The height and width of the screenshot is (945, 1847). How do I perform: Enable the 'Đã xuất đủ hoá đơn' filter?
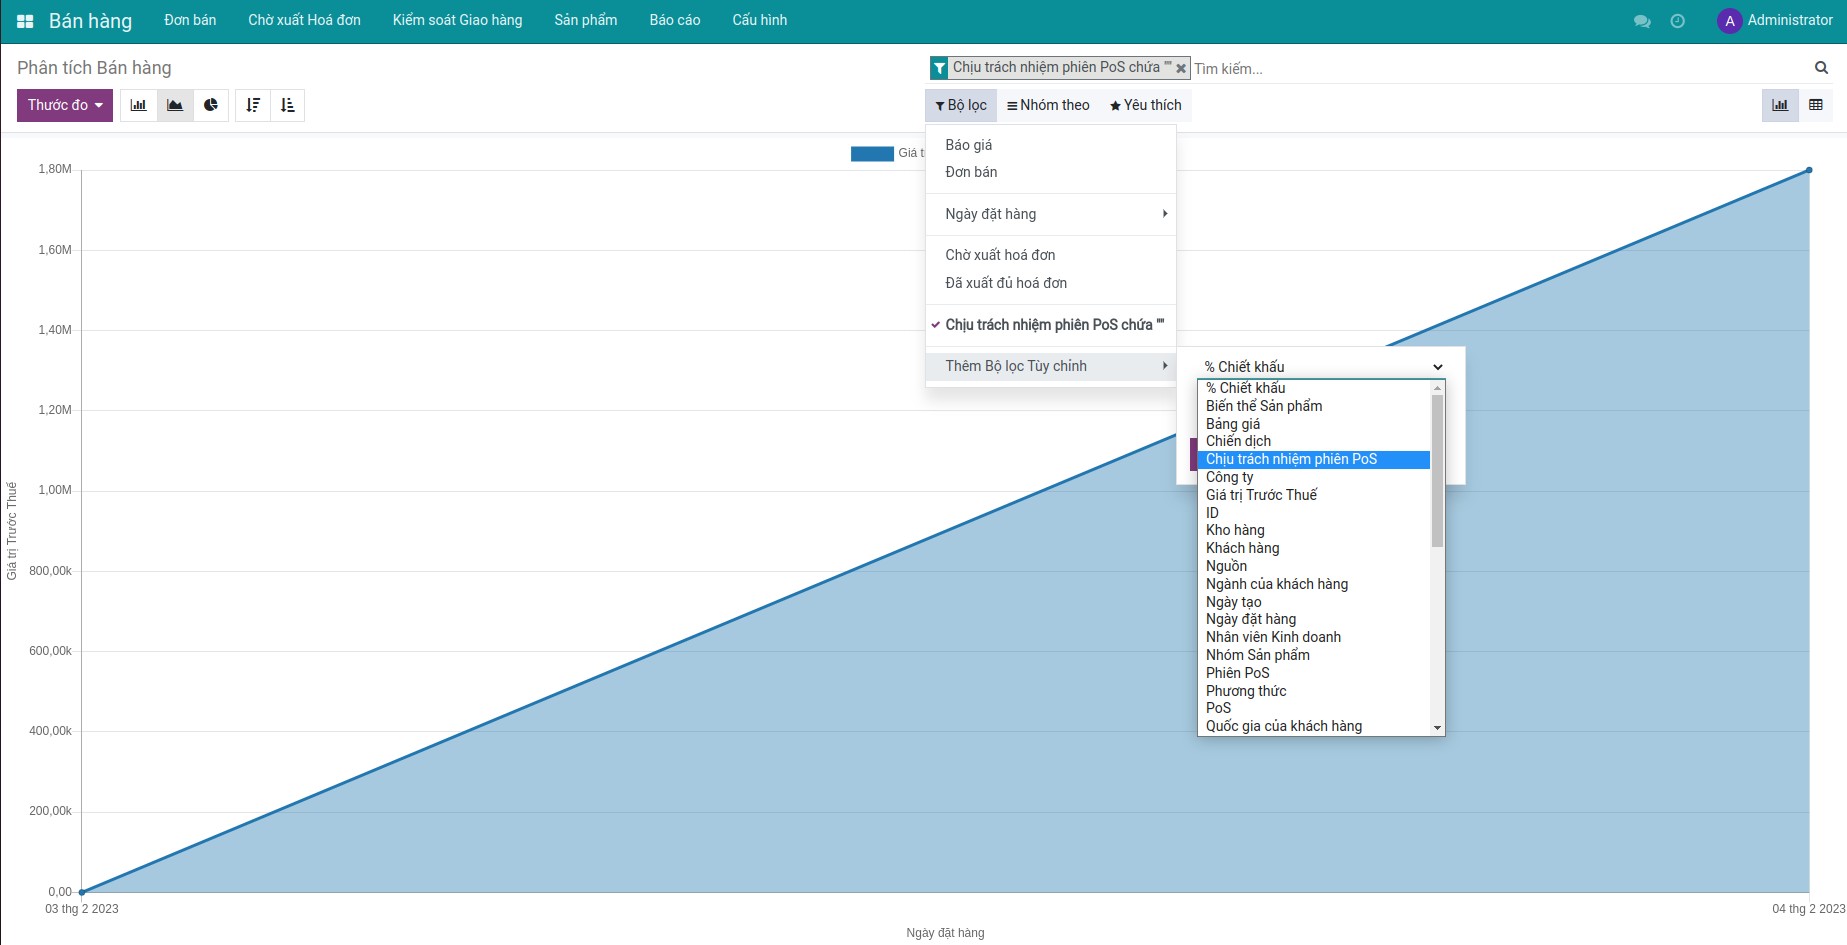tap(1005, 283)
